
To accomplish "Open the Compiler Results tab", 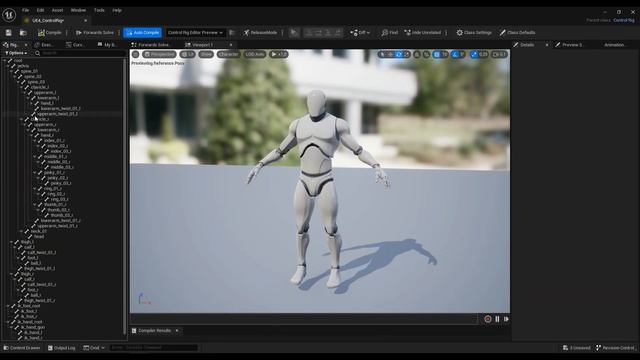I will (155, 331).
